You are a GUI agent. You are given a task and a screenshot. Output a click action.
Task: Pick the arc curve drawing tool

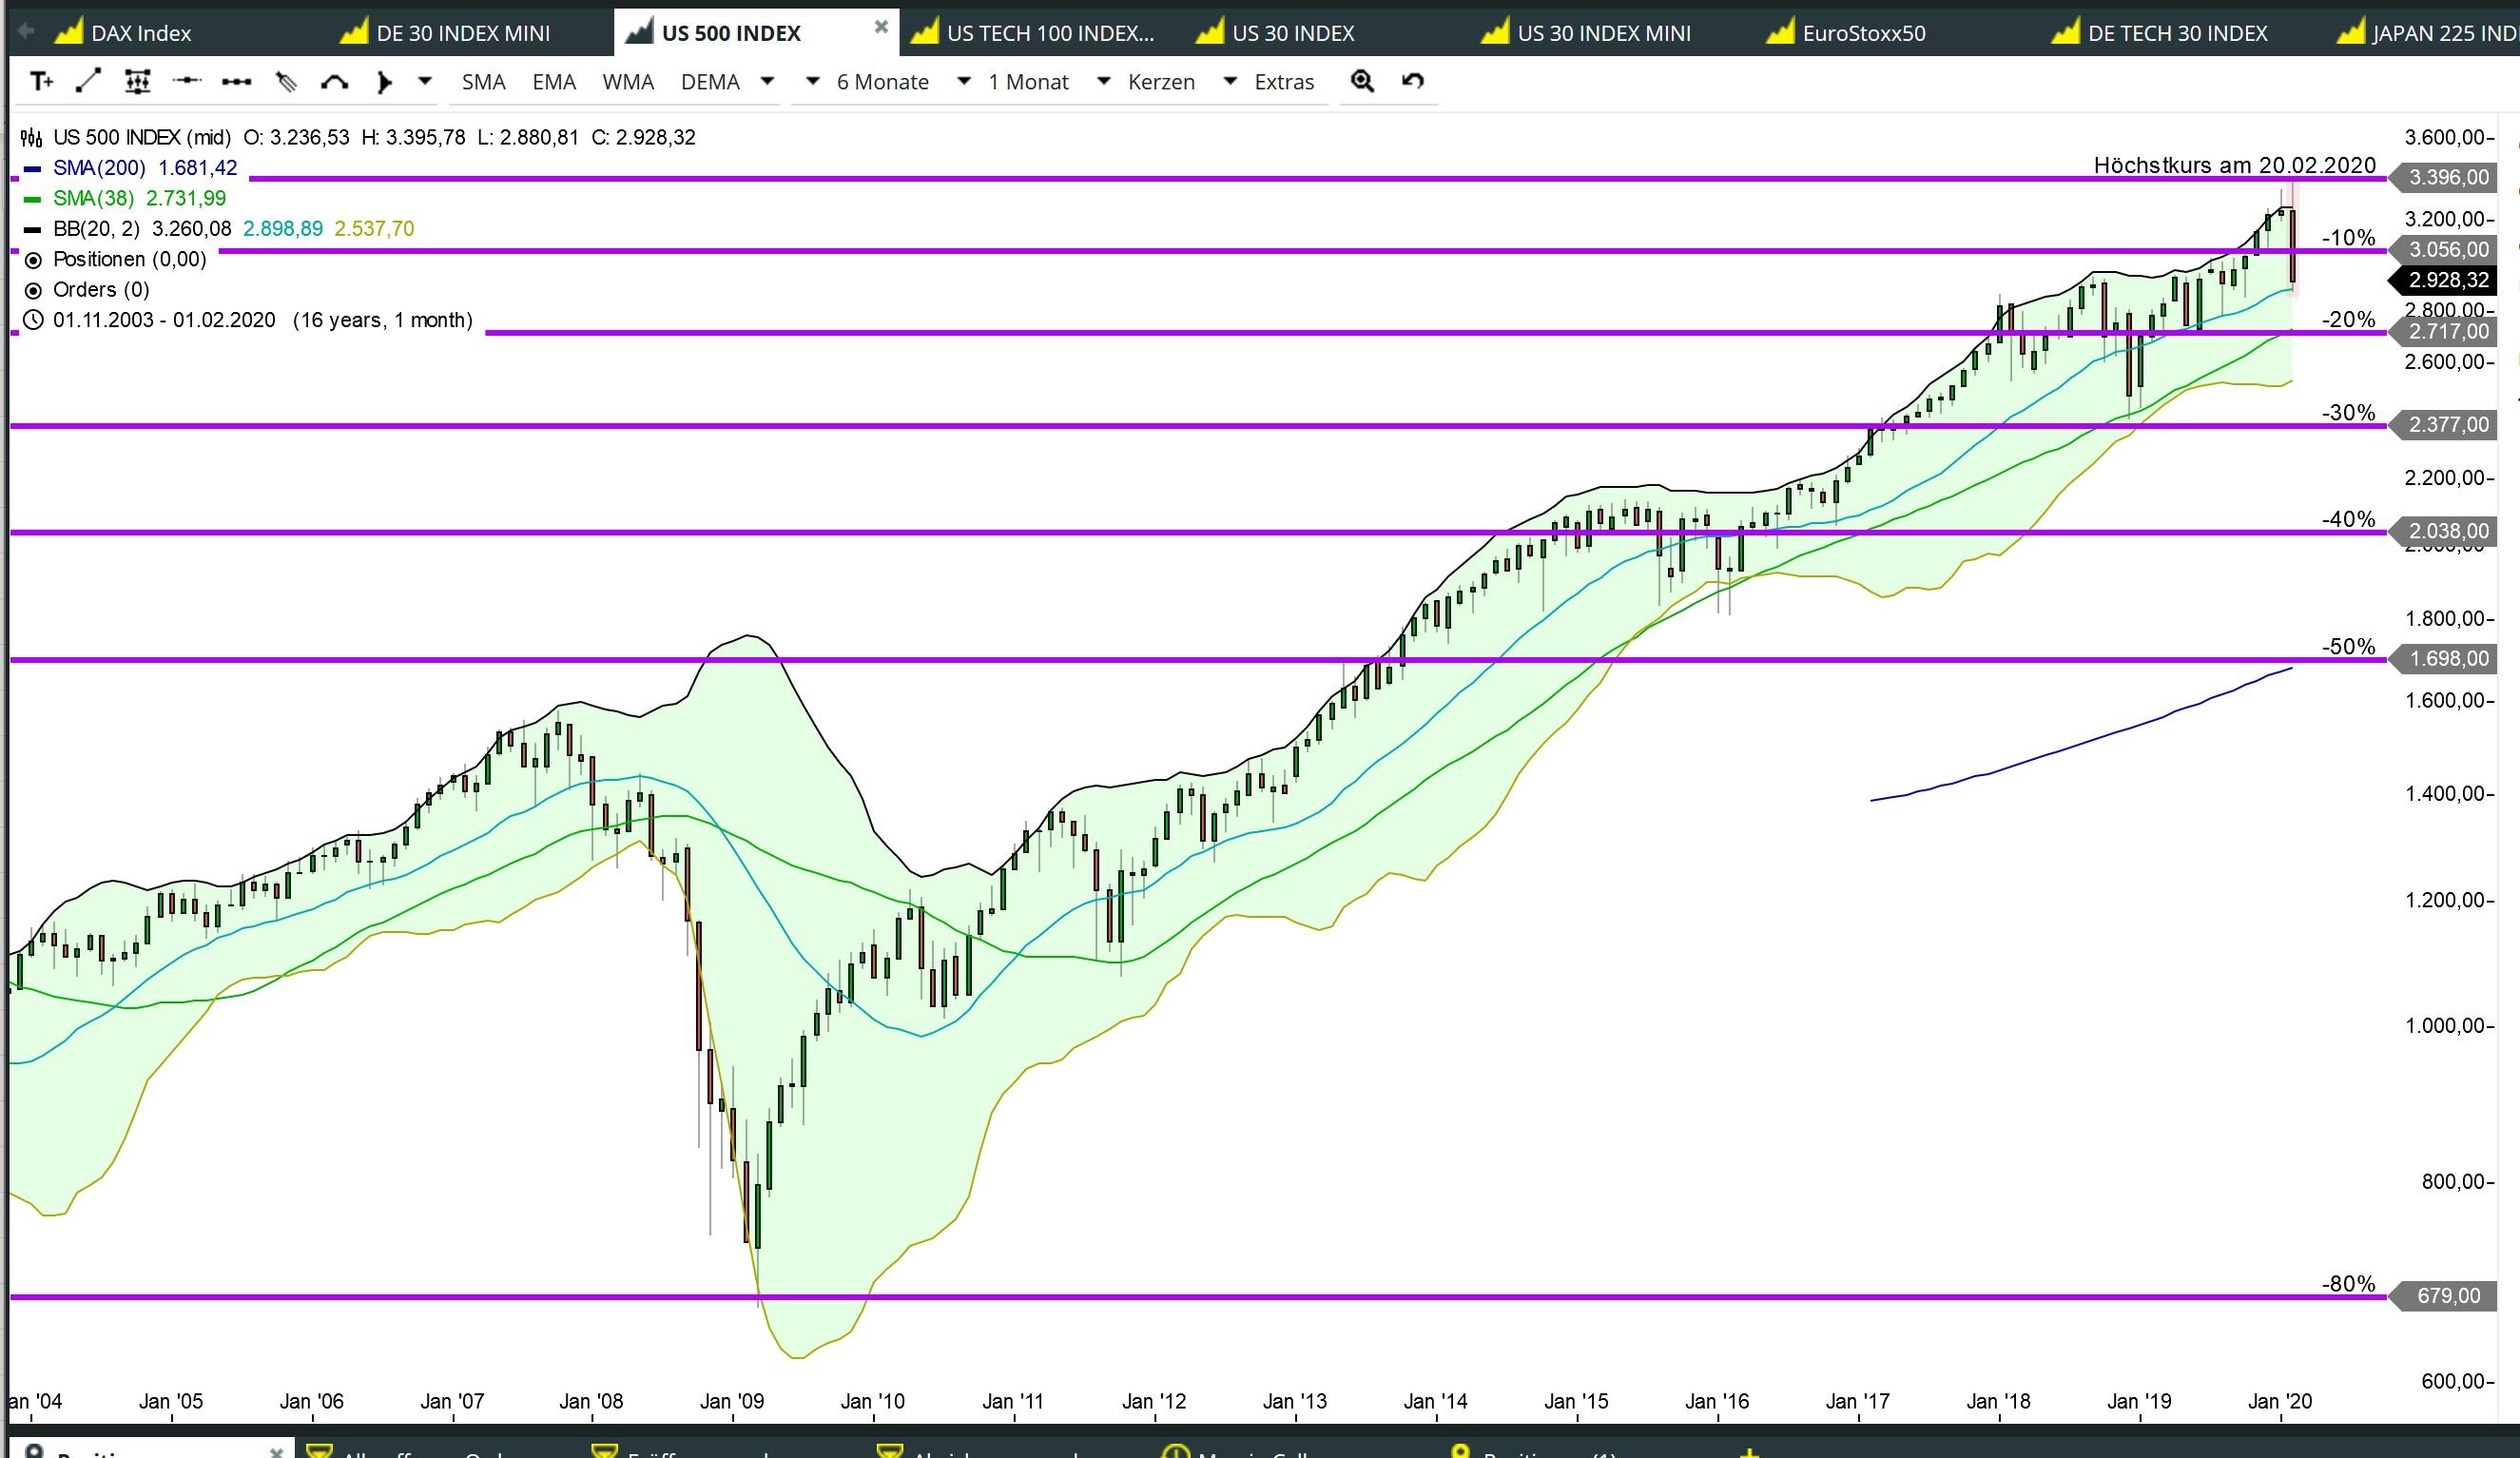(334, 82)
